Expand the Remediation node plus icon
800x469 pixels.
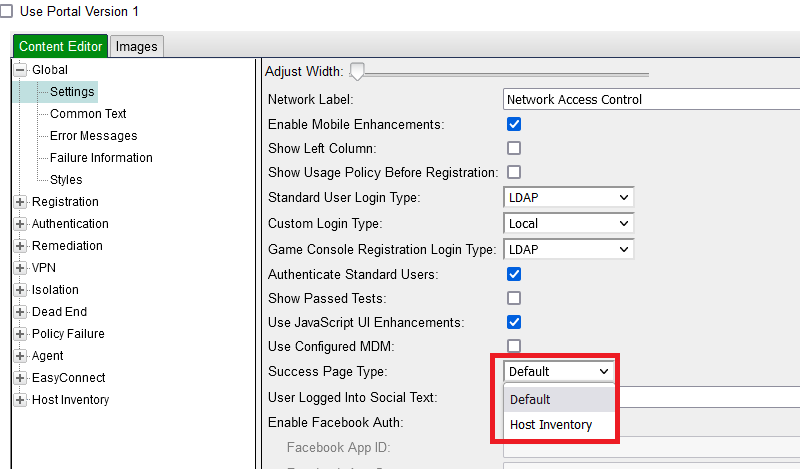(20, 246)
